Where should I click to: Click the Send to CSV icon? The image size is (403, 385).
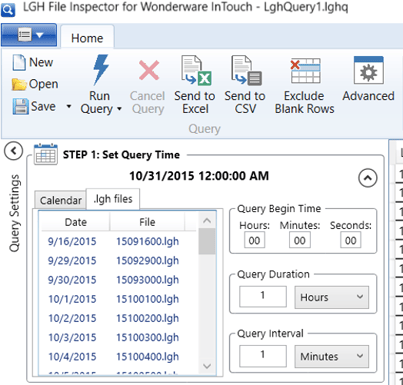246,70
